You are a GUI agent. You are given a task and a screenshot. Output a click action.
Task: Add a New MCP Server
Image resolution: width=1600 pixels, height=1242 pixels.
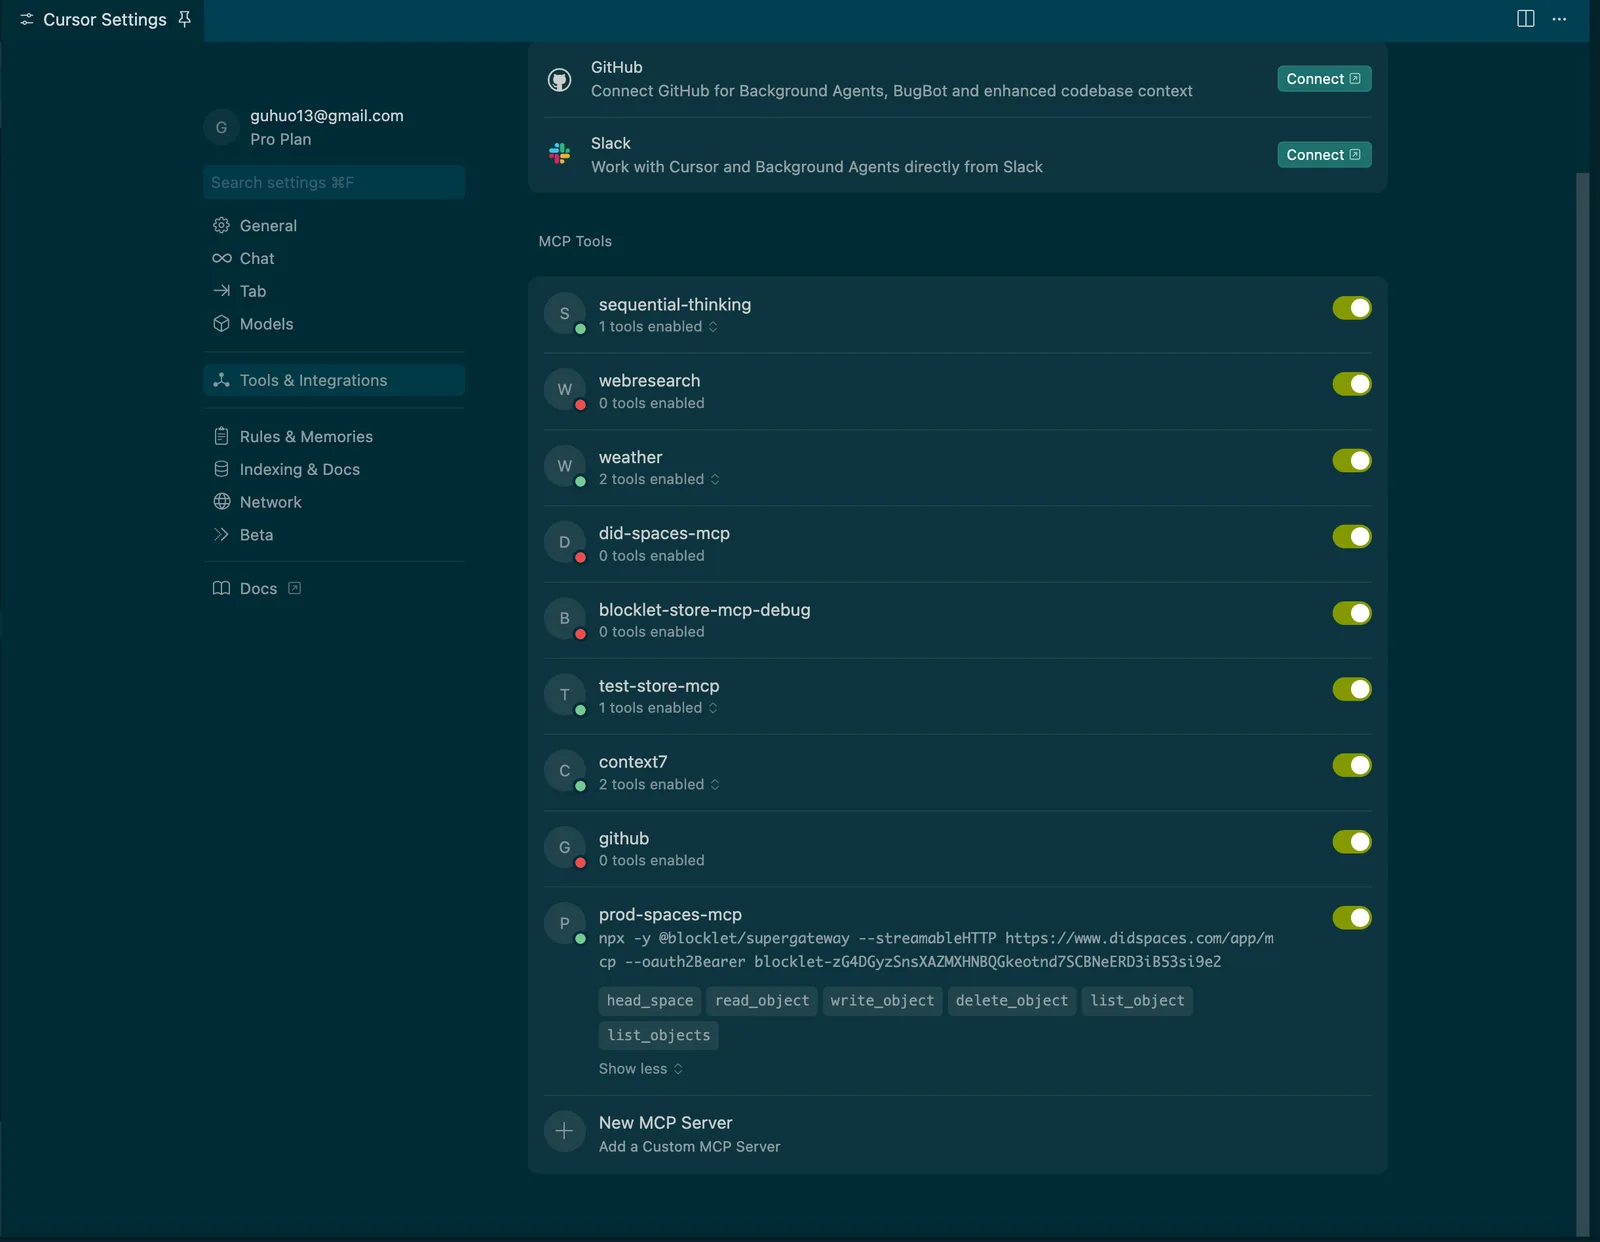[x=957, y=1134]
